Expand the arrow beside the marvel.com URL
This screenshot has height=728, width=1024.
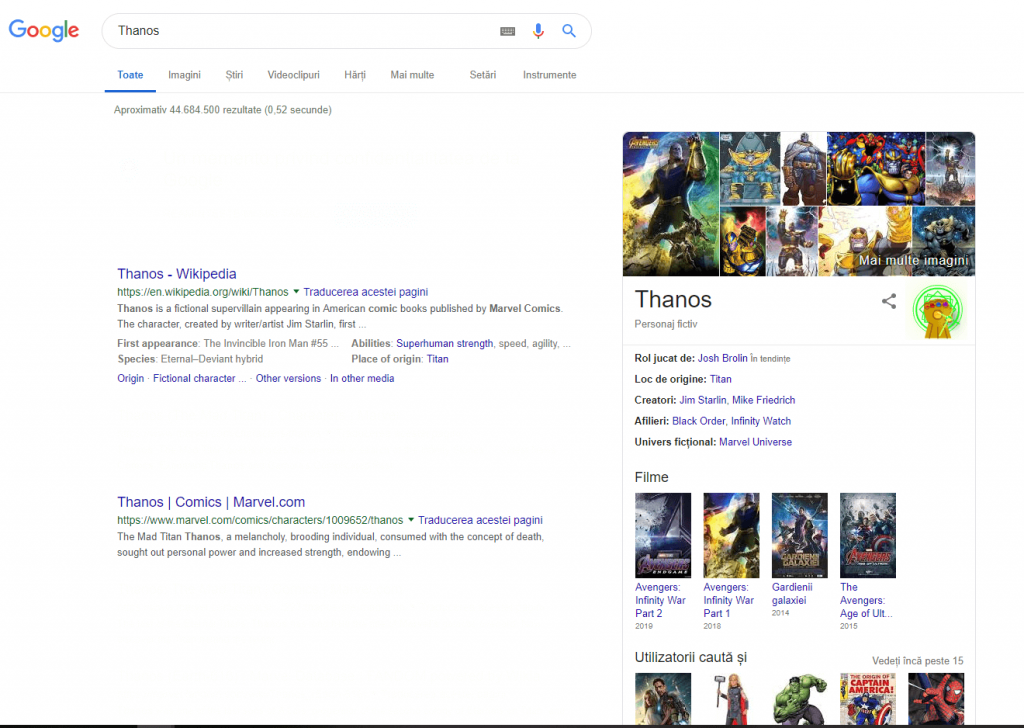point(411,520)
